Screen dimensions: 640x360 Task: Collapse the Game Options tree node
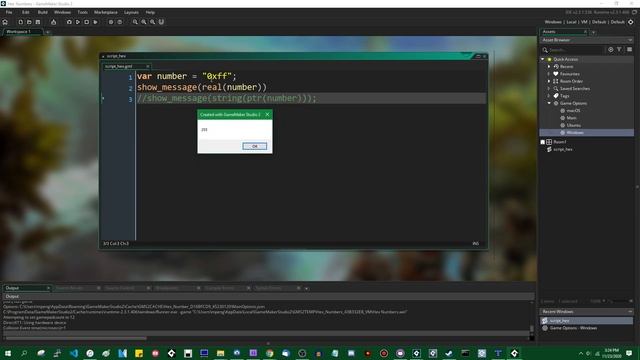click(x=549, y=103)
